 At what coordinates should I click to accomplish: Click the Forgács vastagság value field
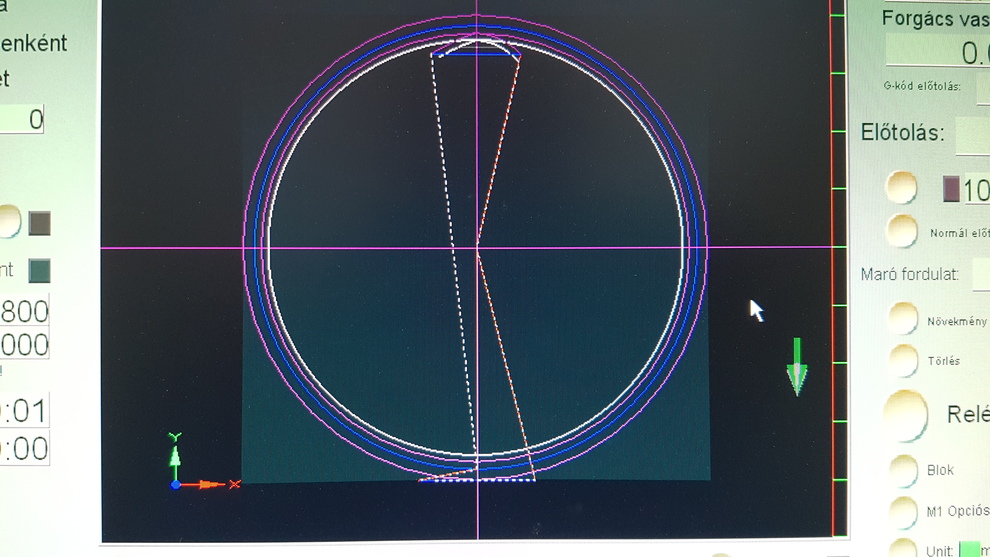click(940, 52)
